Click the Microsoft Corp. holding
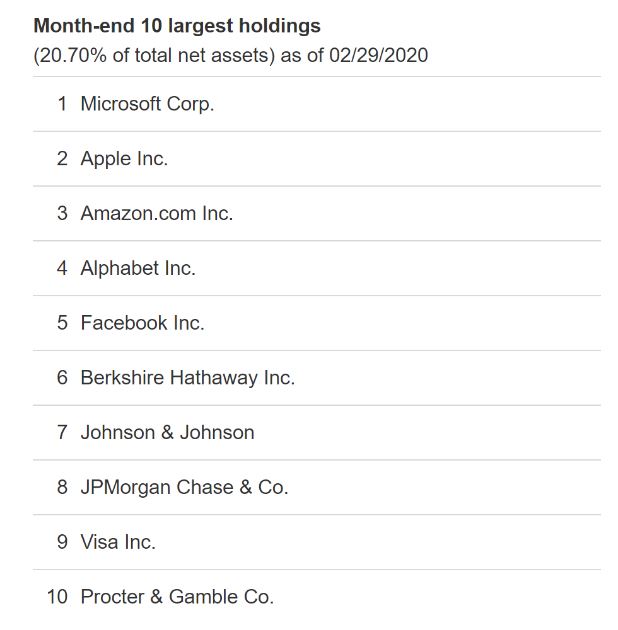 coord(147,104)
